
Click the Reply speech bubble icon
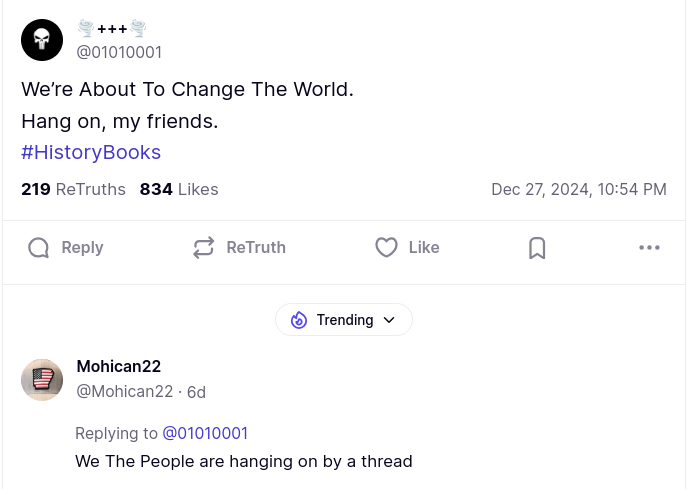click(39, 248)
